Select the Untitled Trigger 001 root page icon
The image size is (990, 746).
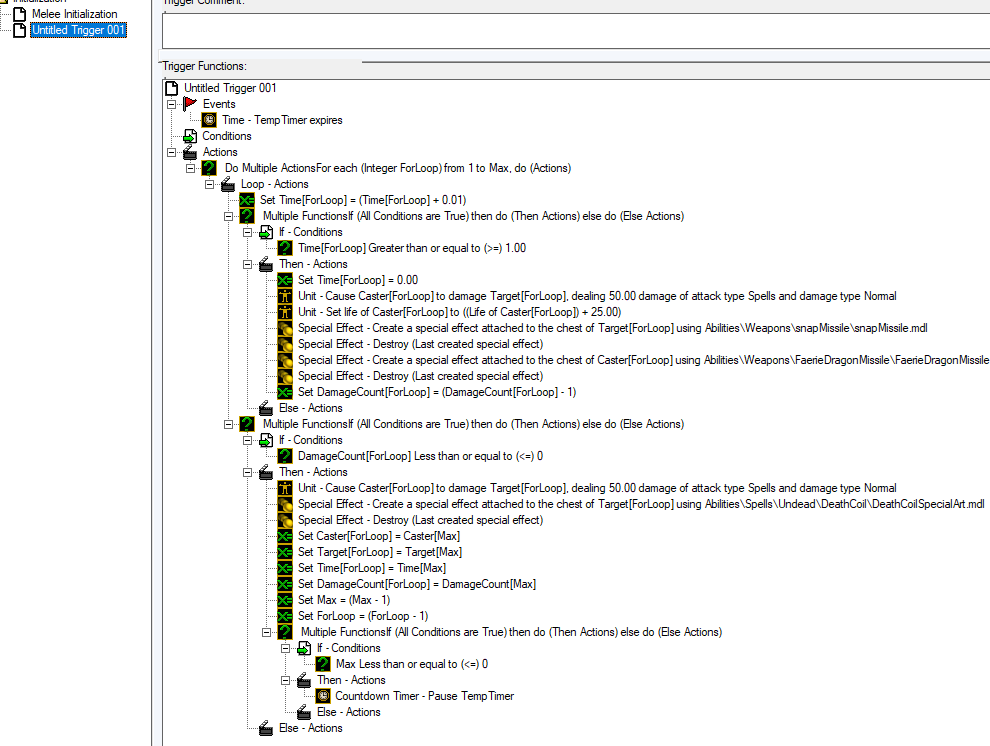click(x=171, y=88)
